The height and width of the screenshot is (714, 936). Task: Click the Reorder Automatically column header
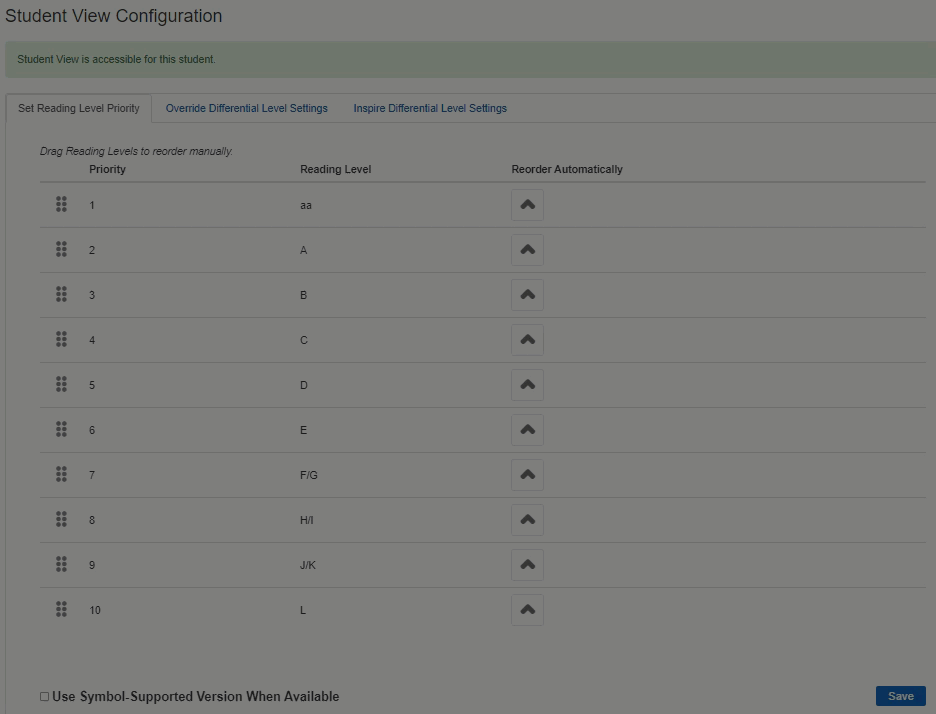(x=566, y=170)
